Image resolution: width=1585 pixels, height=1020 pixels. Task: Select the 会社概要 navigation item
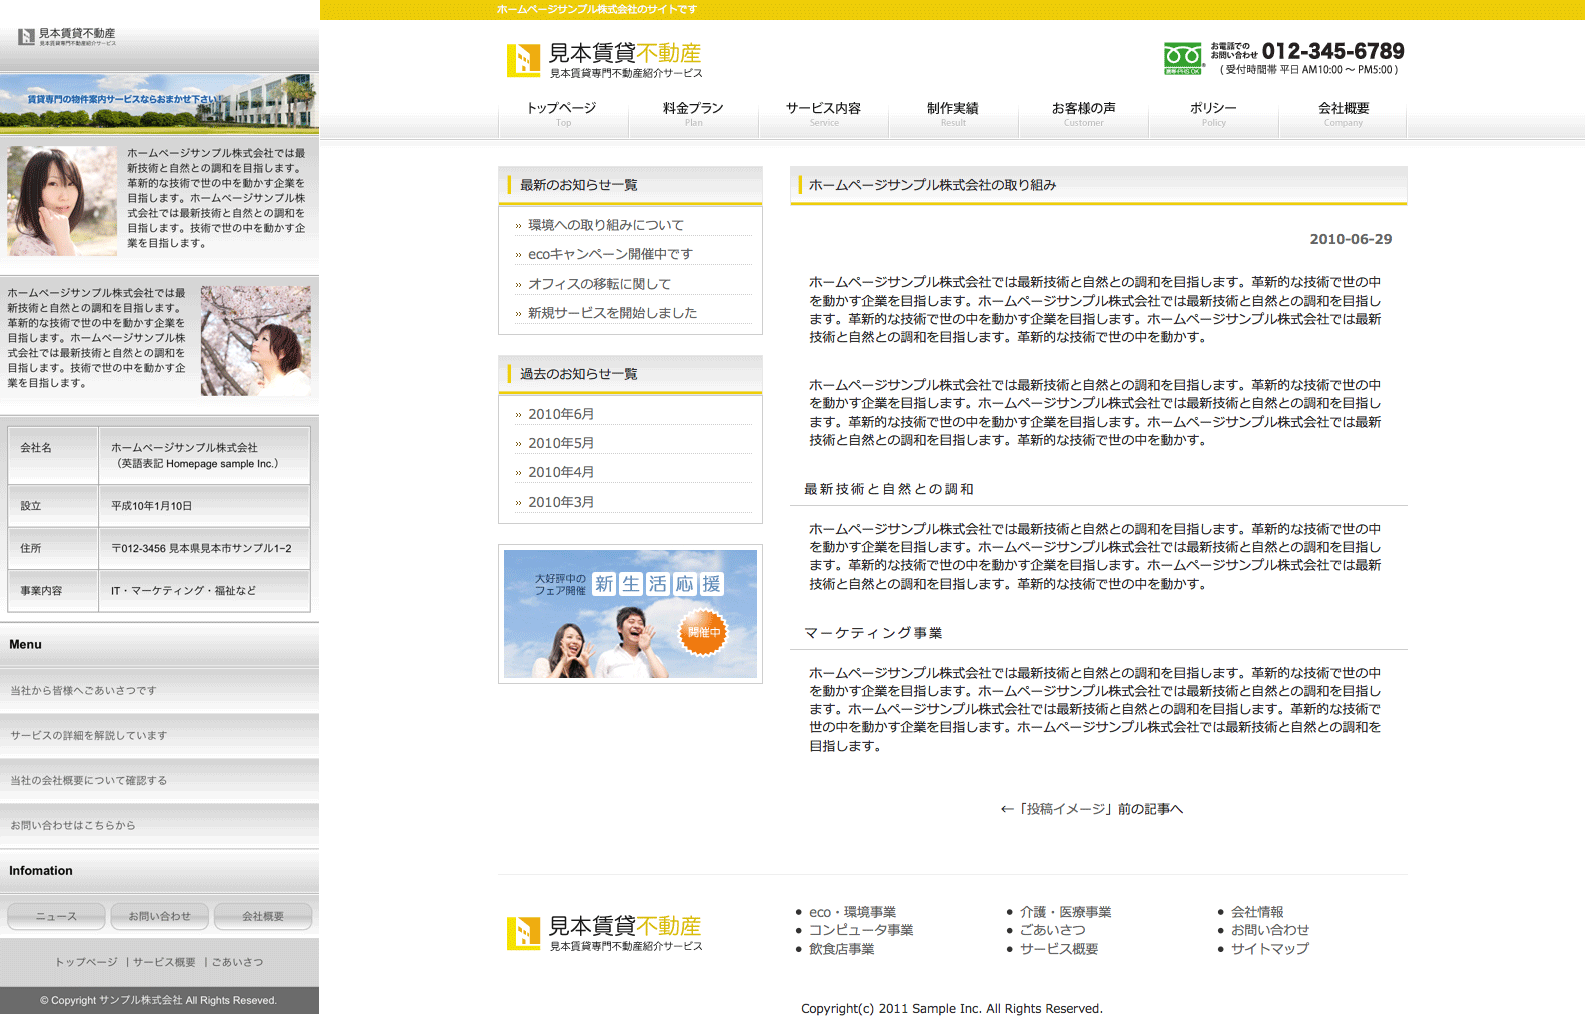click(x=1343, y=113)
